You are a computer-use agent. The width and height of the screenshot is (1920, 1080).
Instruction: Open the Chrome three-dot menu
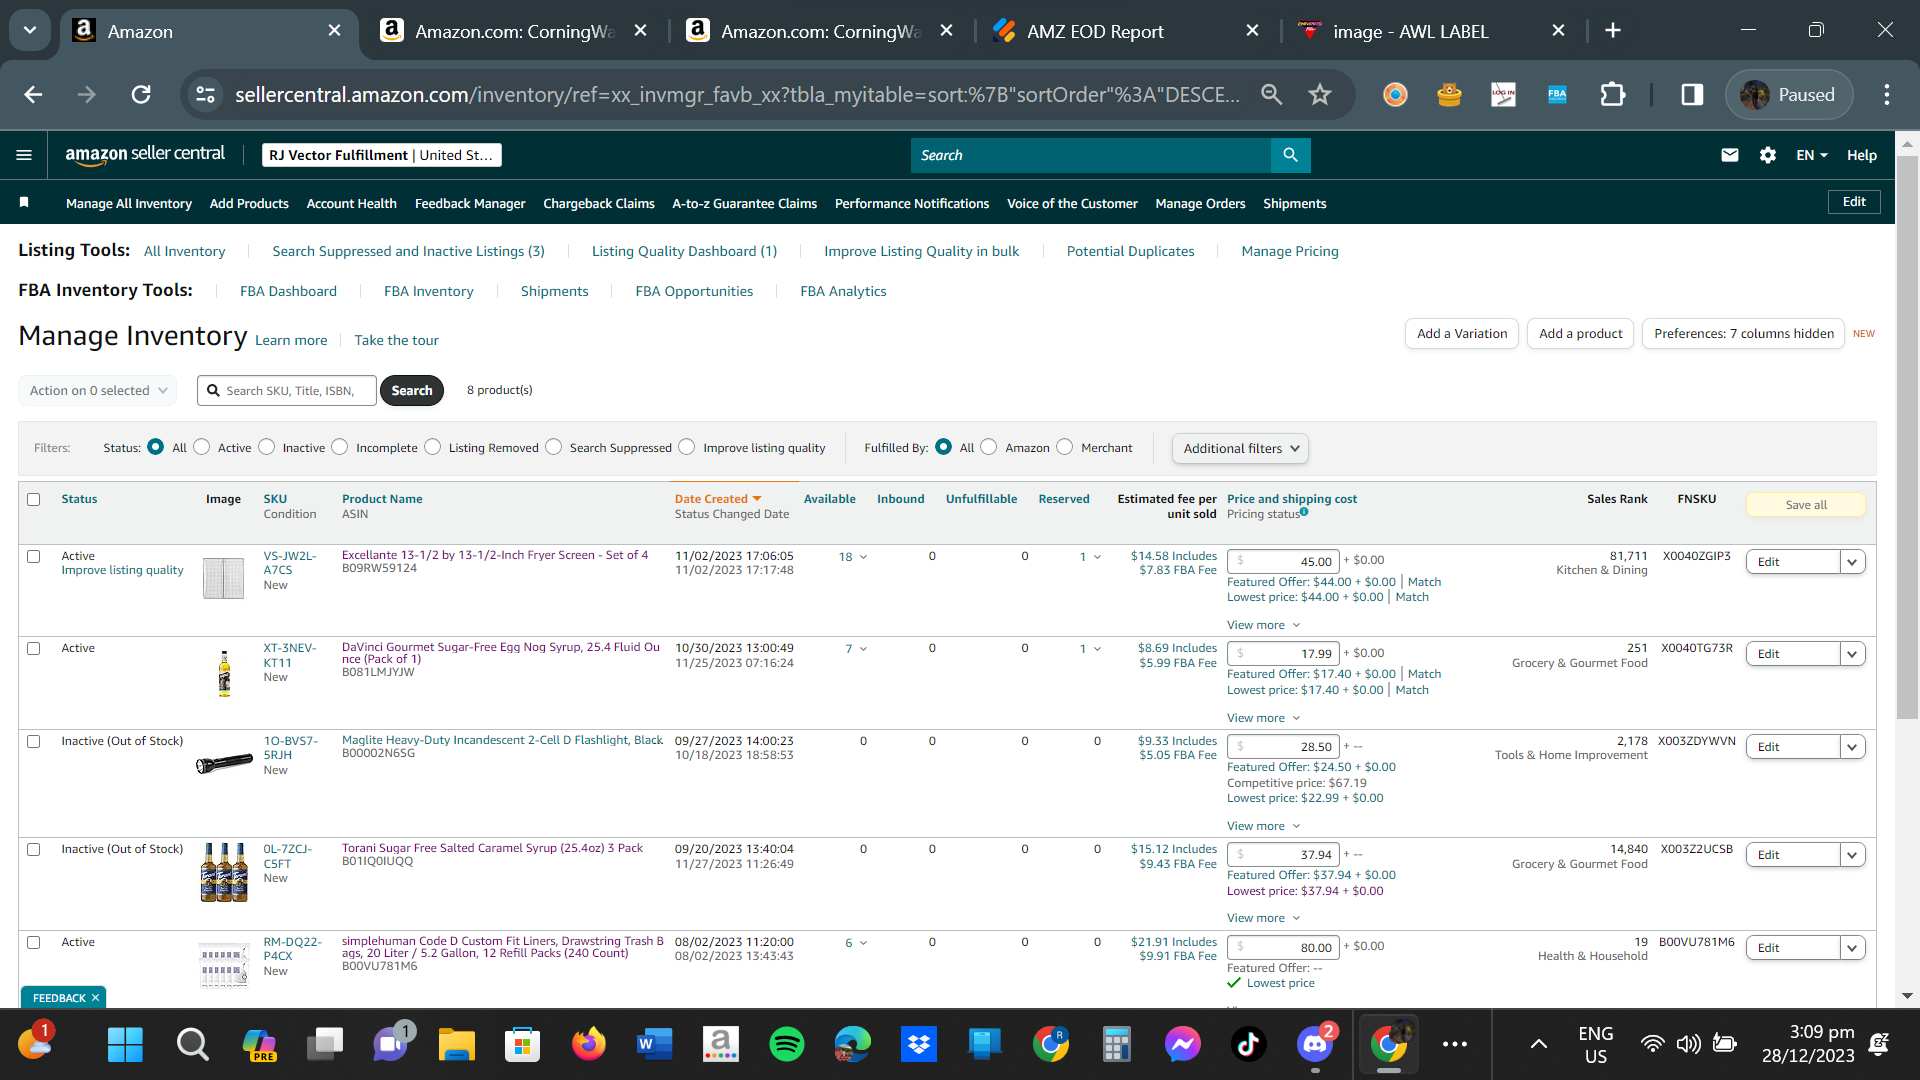click(x=1887, y=95)
